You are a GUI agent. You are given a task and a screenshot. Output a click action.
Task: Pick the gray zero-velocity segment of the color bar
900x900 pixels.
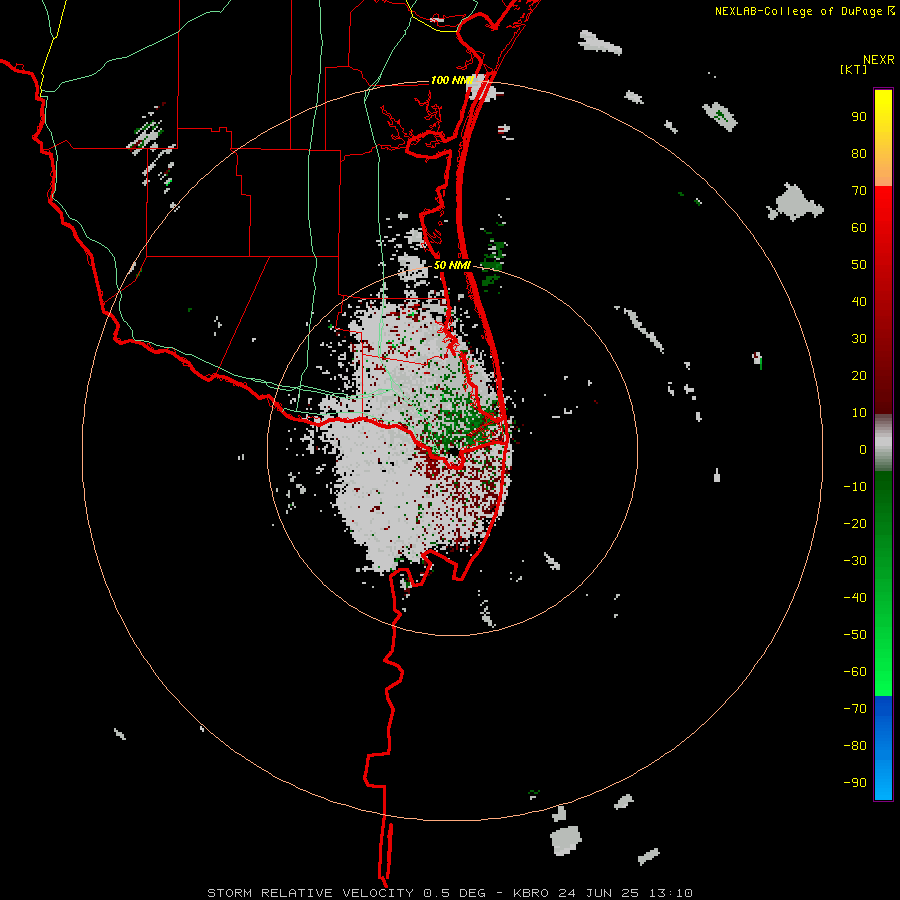click(x=883, y=443)
